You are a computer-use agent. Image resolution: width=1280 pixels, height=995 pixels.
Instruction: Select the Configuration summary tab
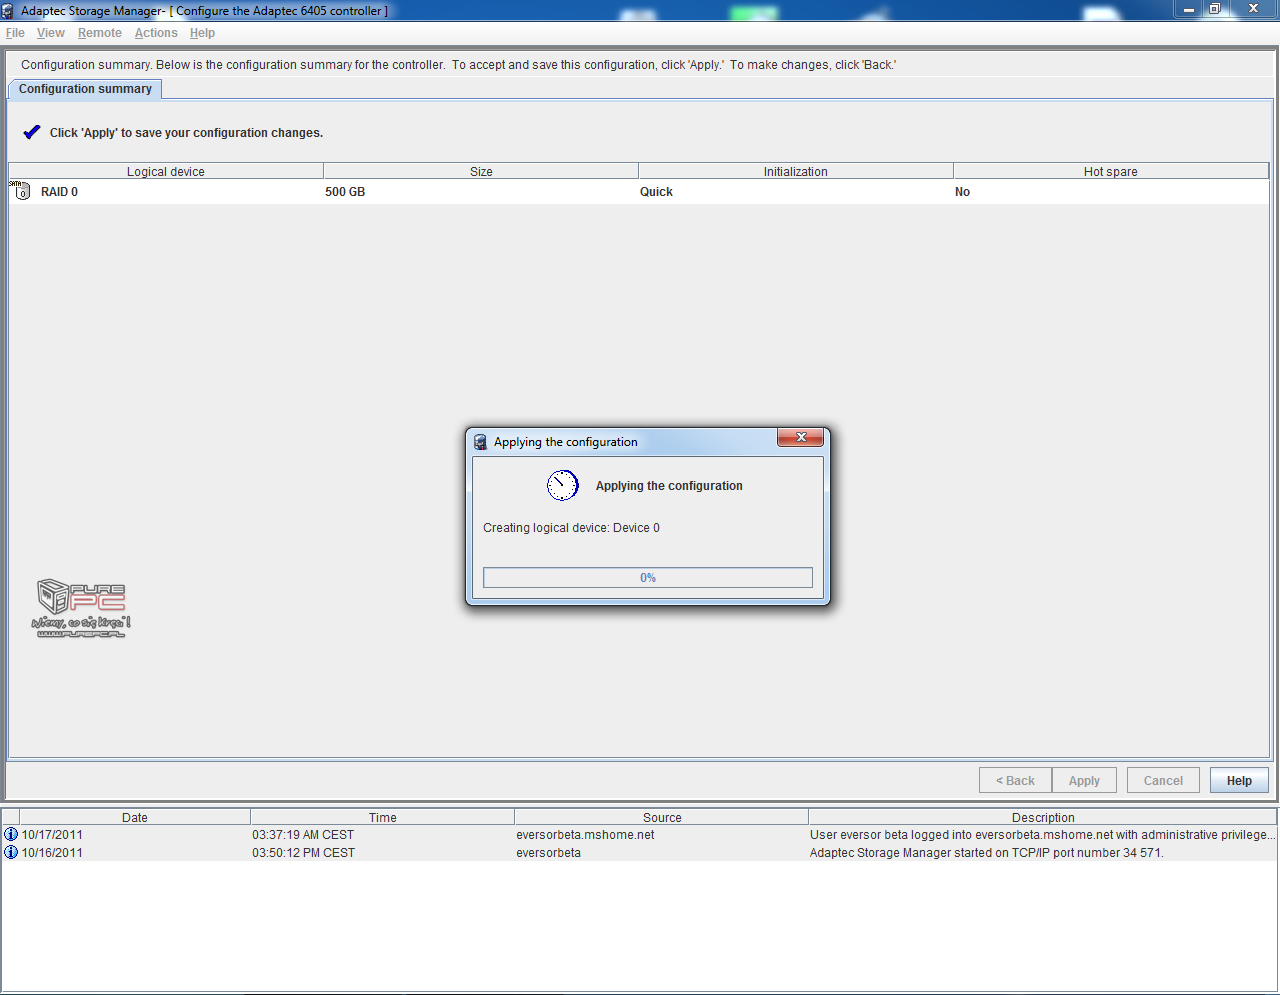[x=85, y=89]
